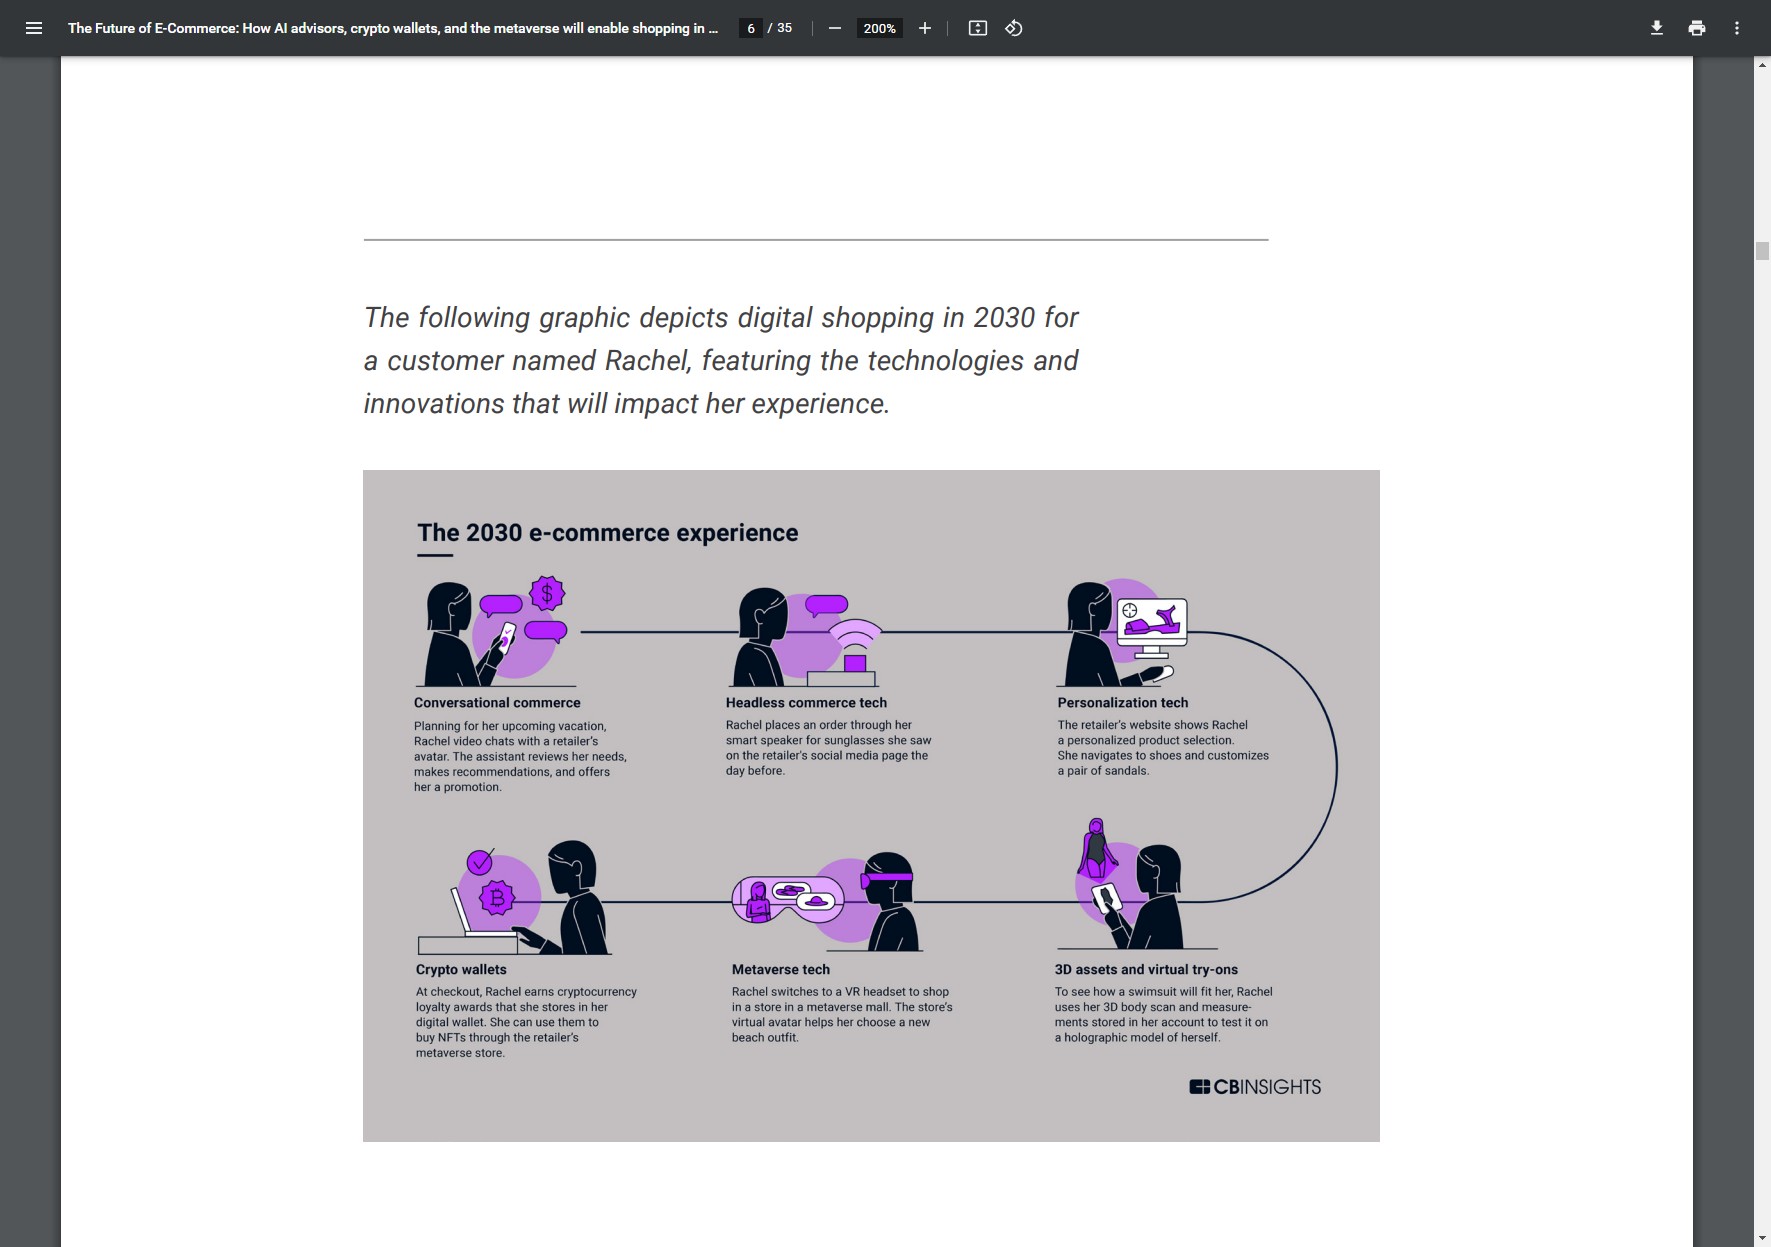The width and height of the screenshot is (1771, 1247).
Task: Click the vertical scrollbar thumb
Action: coord(1762,251)
